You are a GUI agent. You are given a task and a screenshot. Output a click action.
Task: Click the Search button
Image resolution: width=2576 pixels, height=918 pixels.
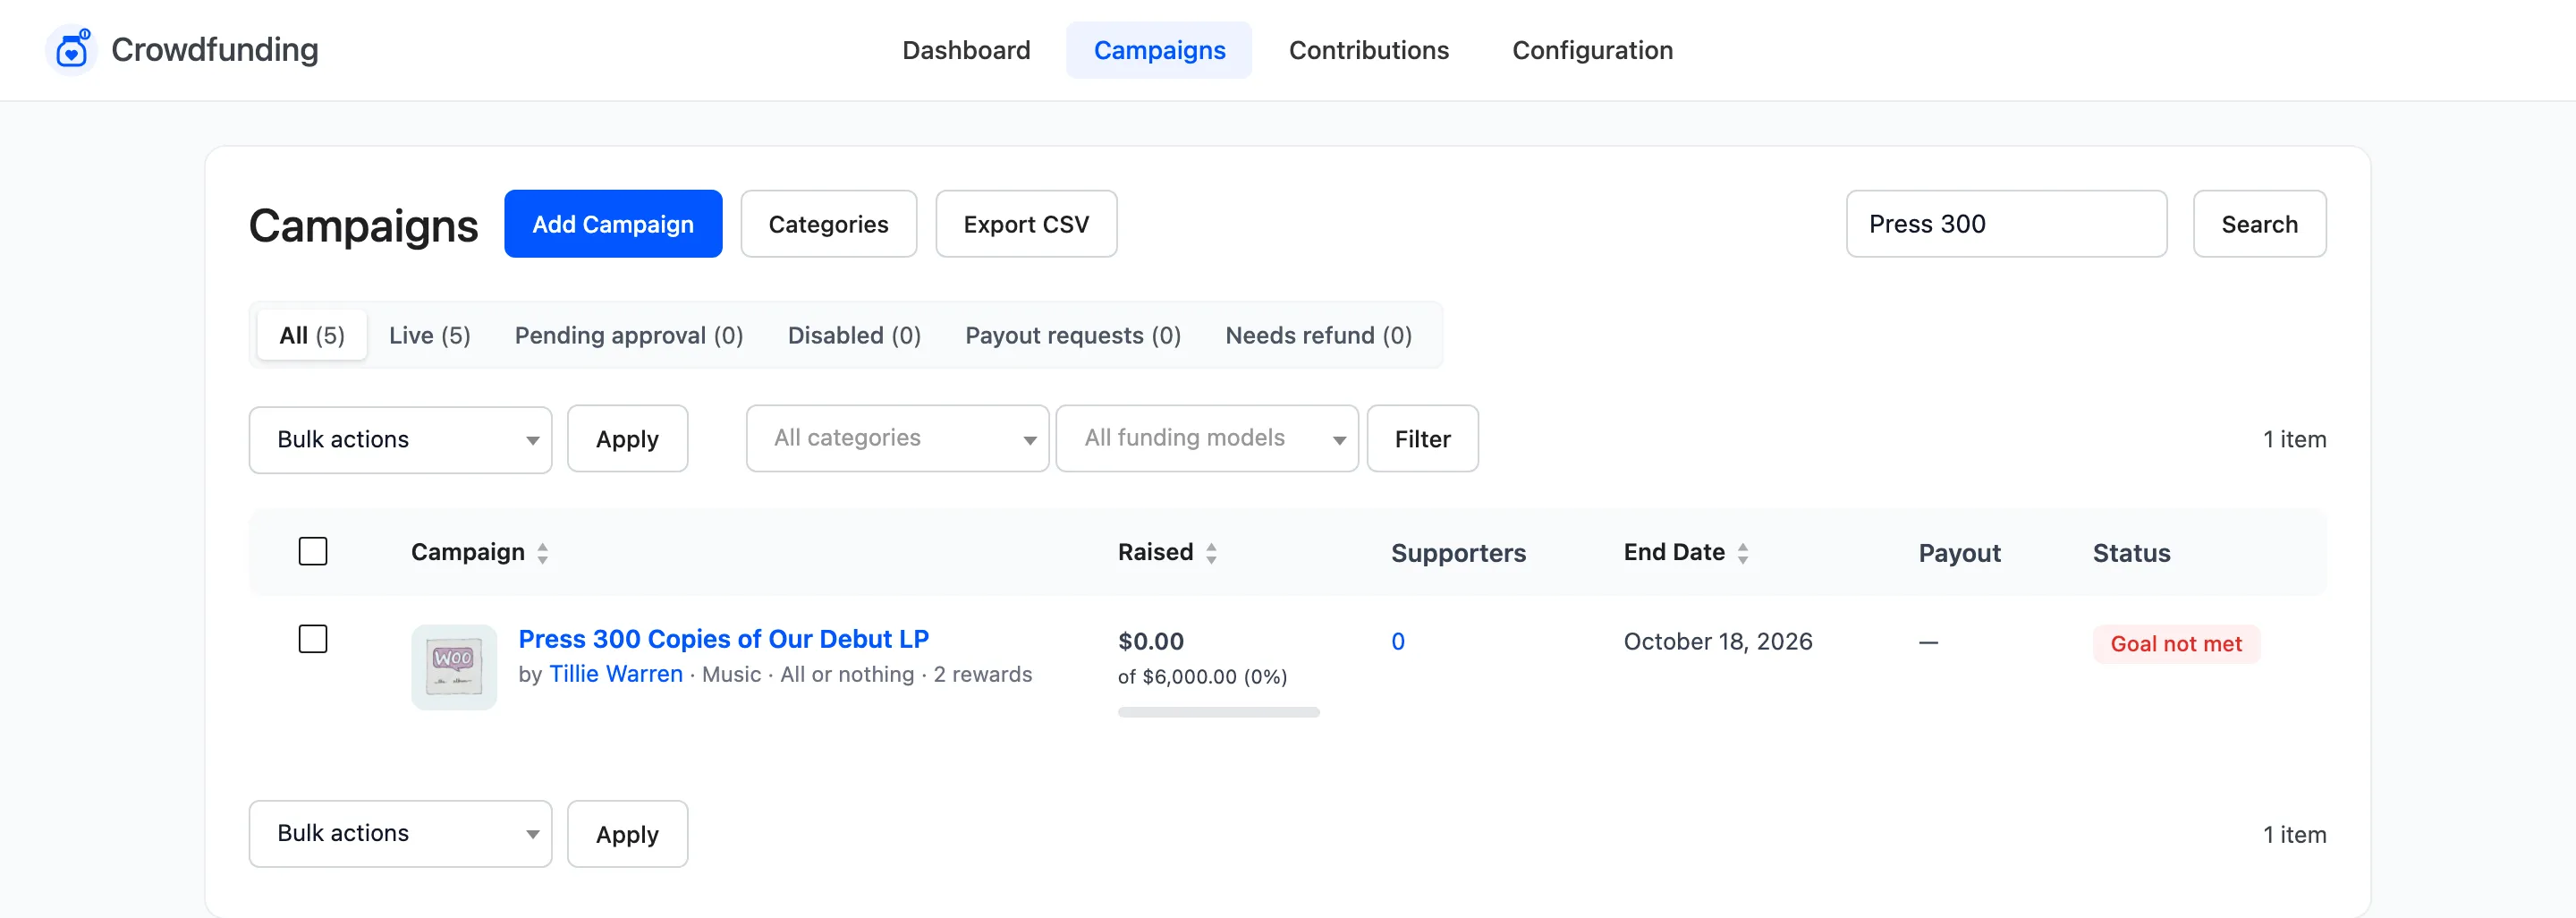pyautogui.click(x=2259, y=224)
